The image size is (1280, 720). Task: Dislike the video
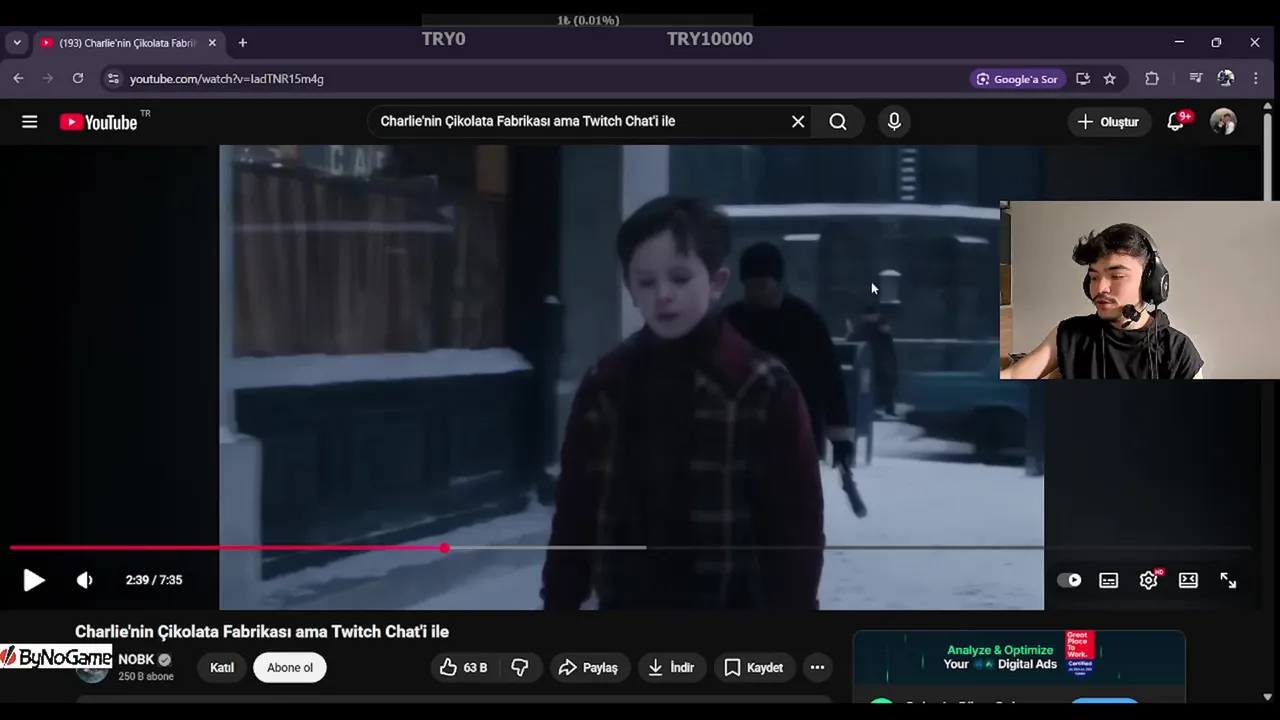coord(520,667)
